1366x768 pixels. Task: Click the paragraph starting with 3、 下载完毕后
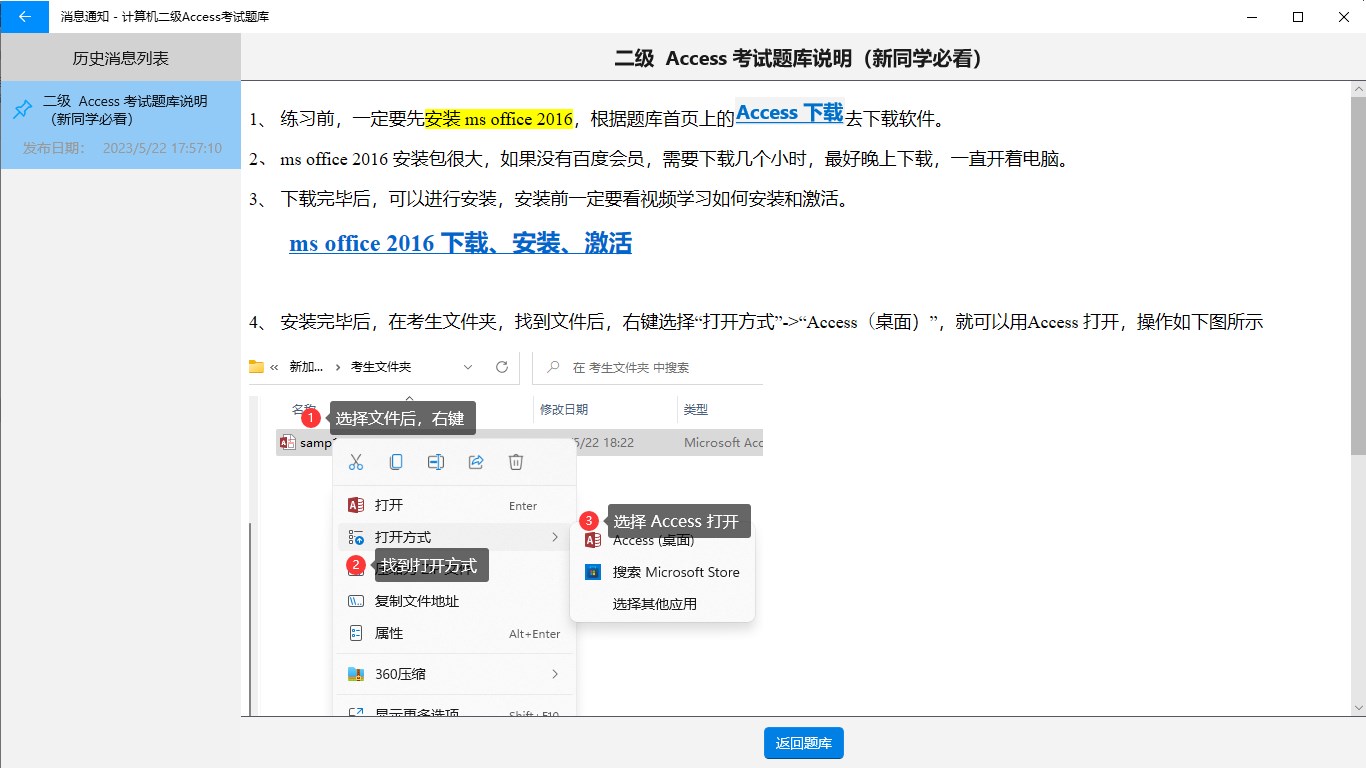549,199
